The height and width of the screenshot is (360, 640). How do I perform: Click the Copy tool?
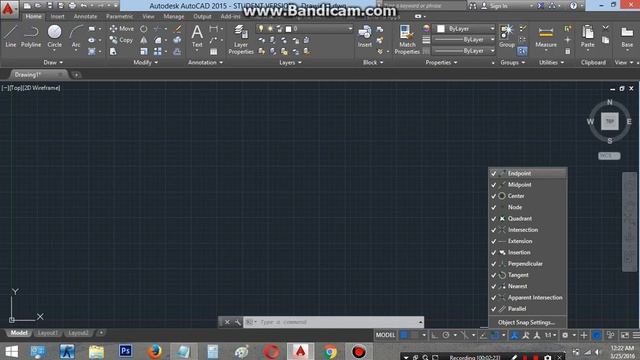[x=121, y=40]
